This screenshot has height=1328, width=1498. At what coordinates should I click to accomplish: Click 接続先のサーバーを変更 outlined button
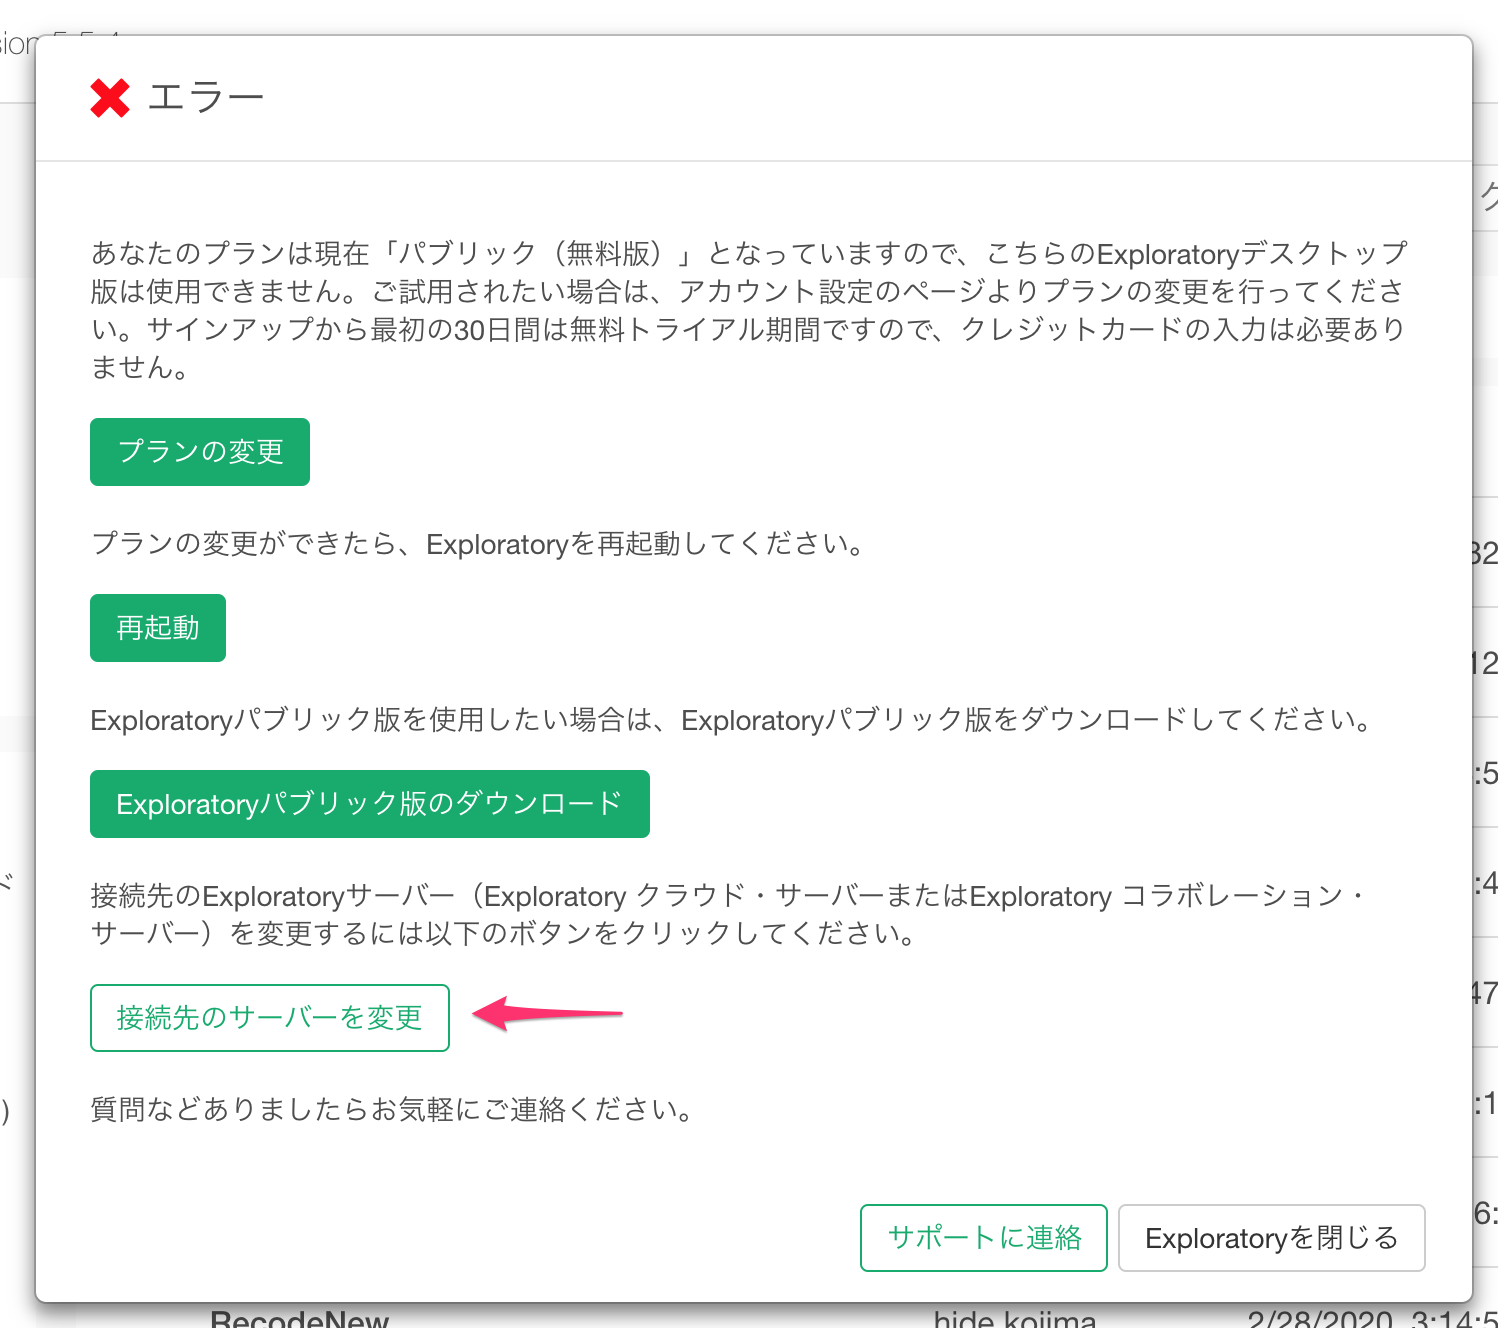pyautogui.click(x=270, y=1018)
